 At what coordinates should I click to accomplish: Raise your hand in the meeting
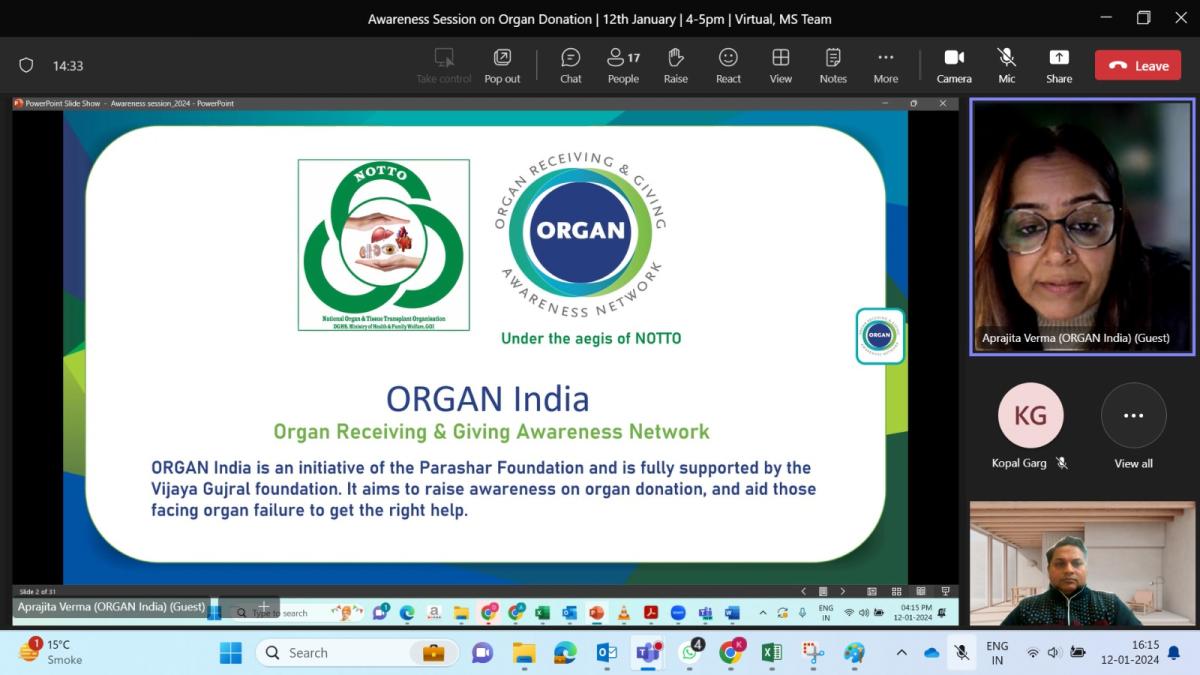click(x=676, y=65)
